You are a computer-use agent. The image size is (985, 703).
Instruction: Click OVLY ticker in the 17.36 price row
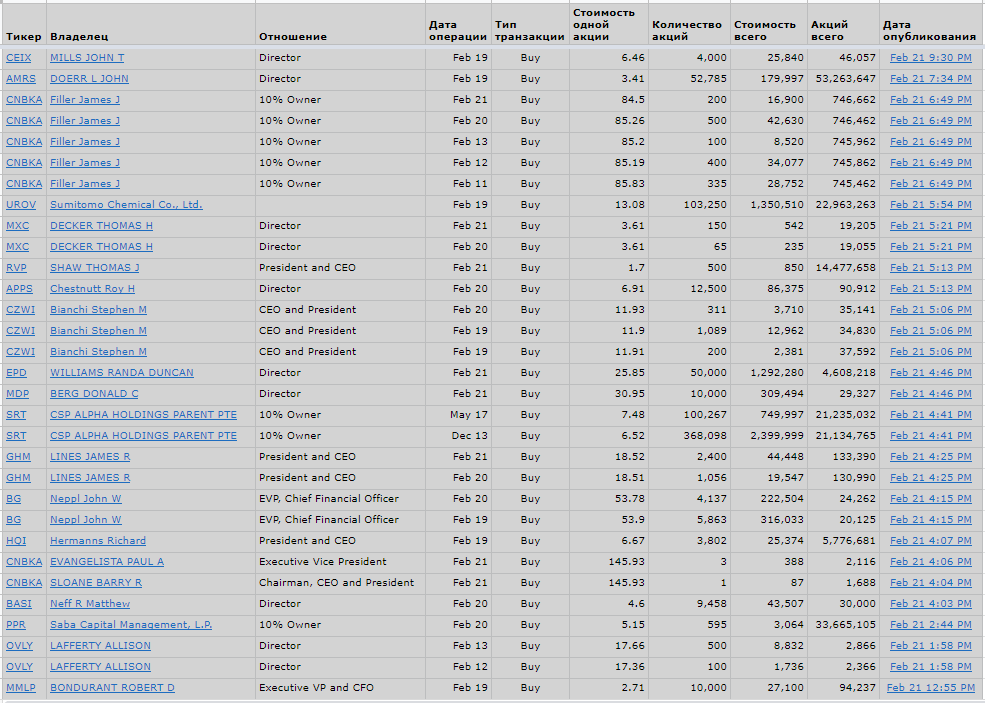tap(19, 667)
